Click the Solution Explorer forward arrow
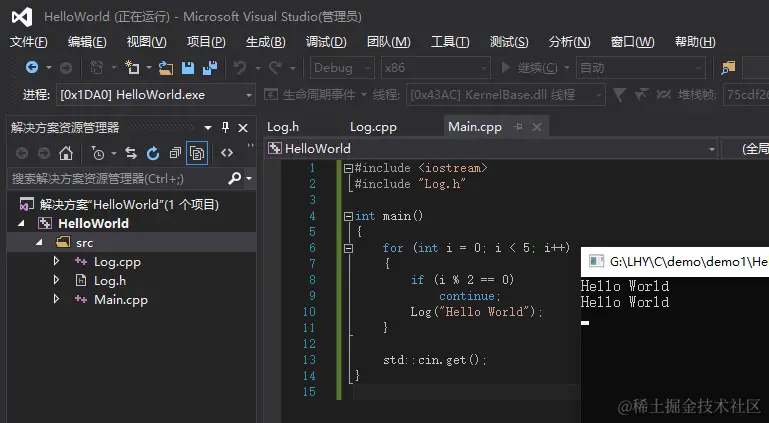769x423 pixels. point(44,153)
